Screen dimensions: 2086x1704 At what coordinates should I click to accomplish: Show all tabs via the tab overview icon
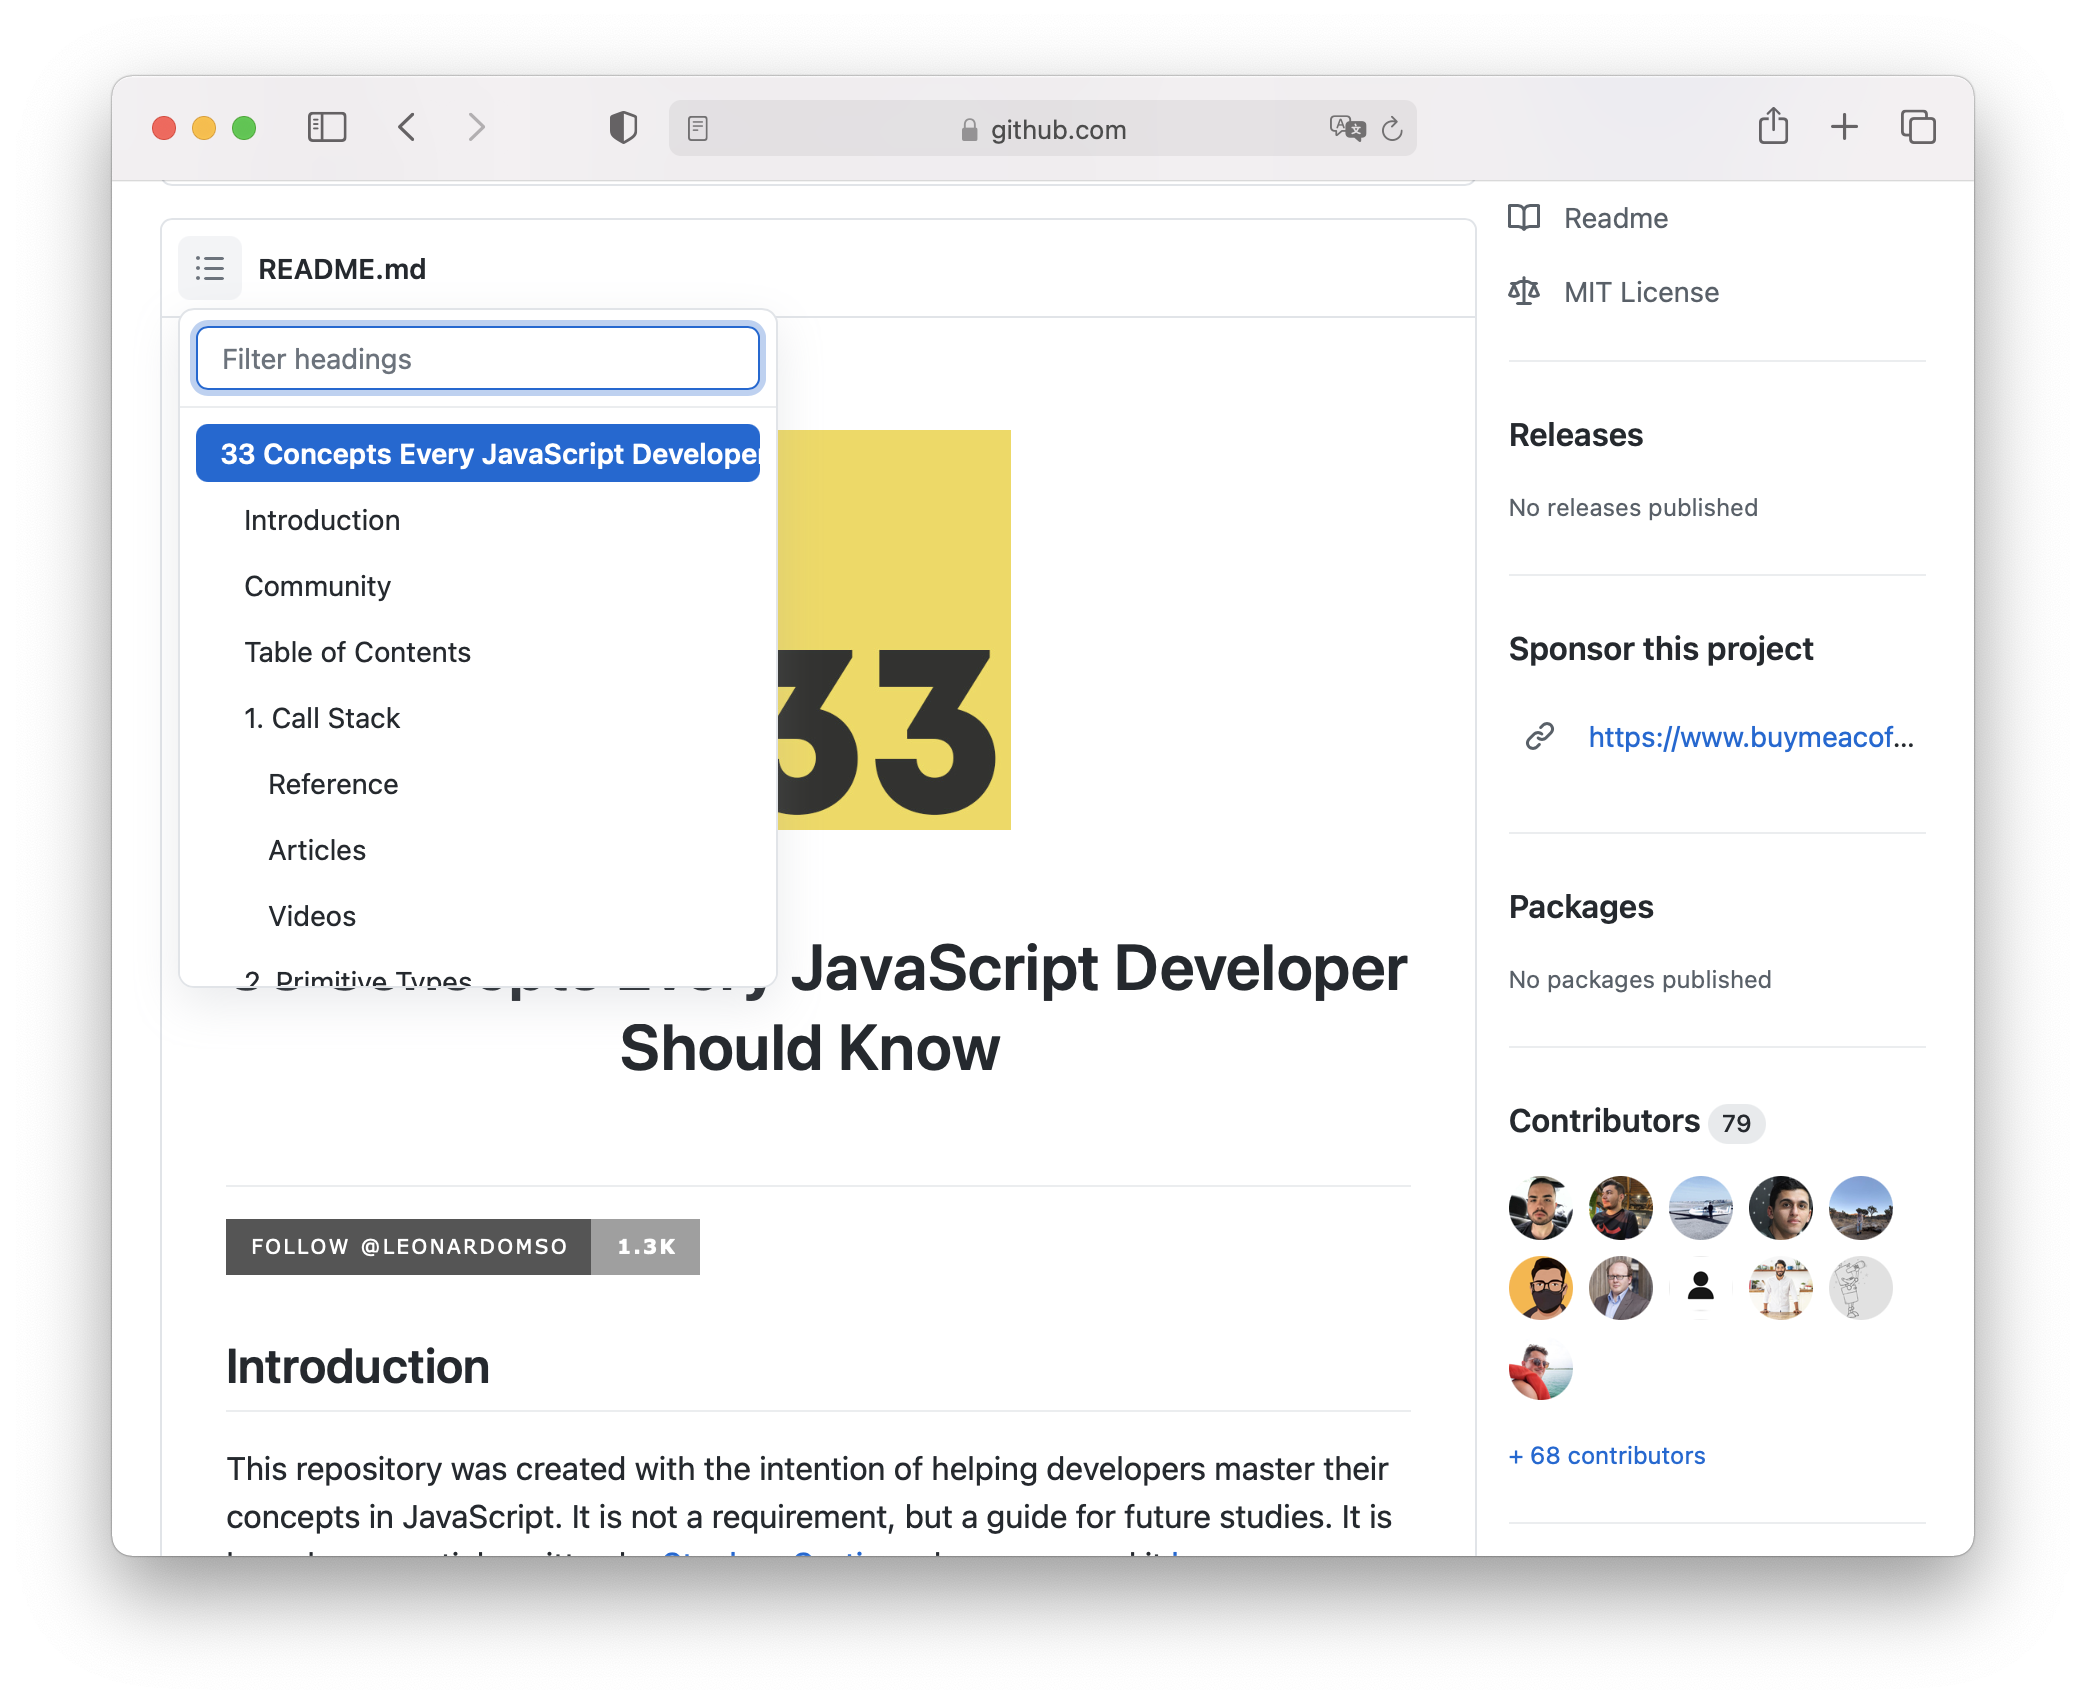click(x=1917, y=127)
